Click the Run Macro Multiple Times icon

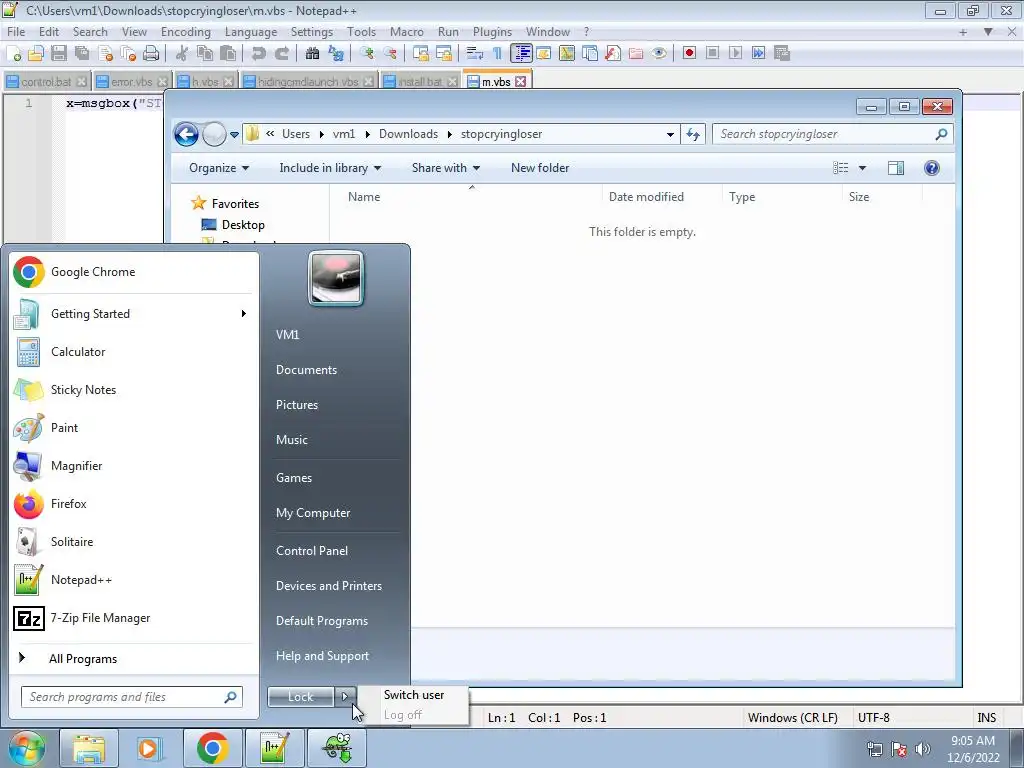click(x=758, y=54)
